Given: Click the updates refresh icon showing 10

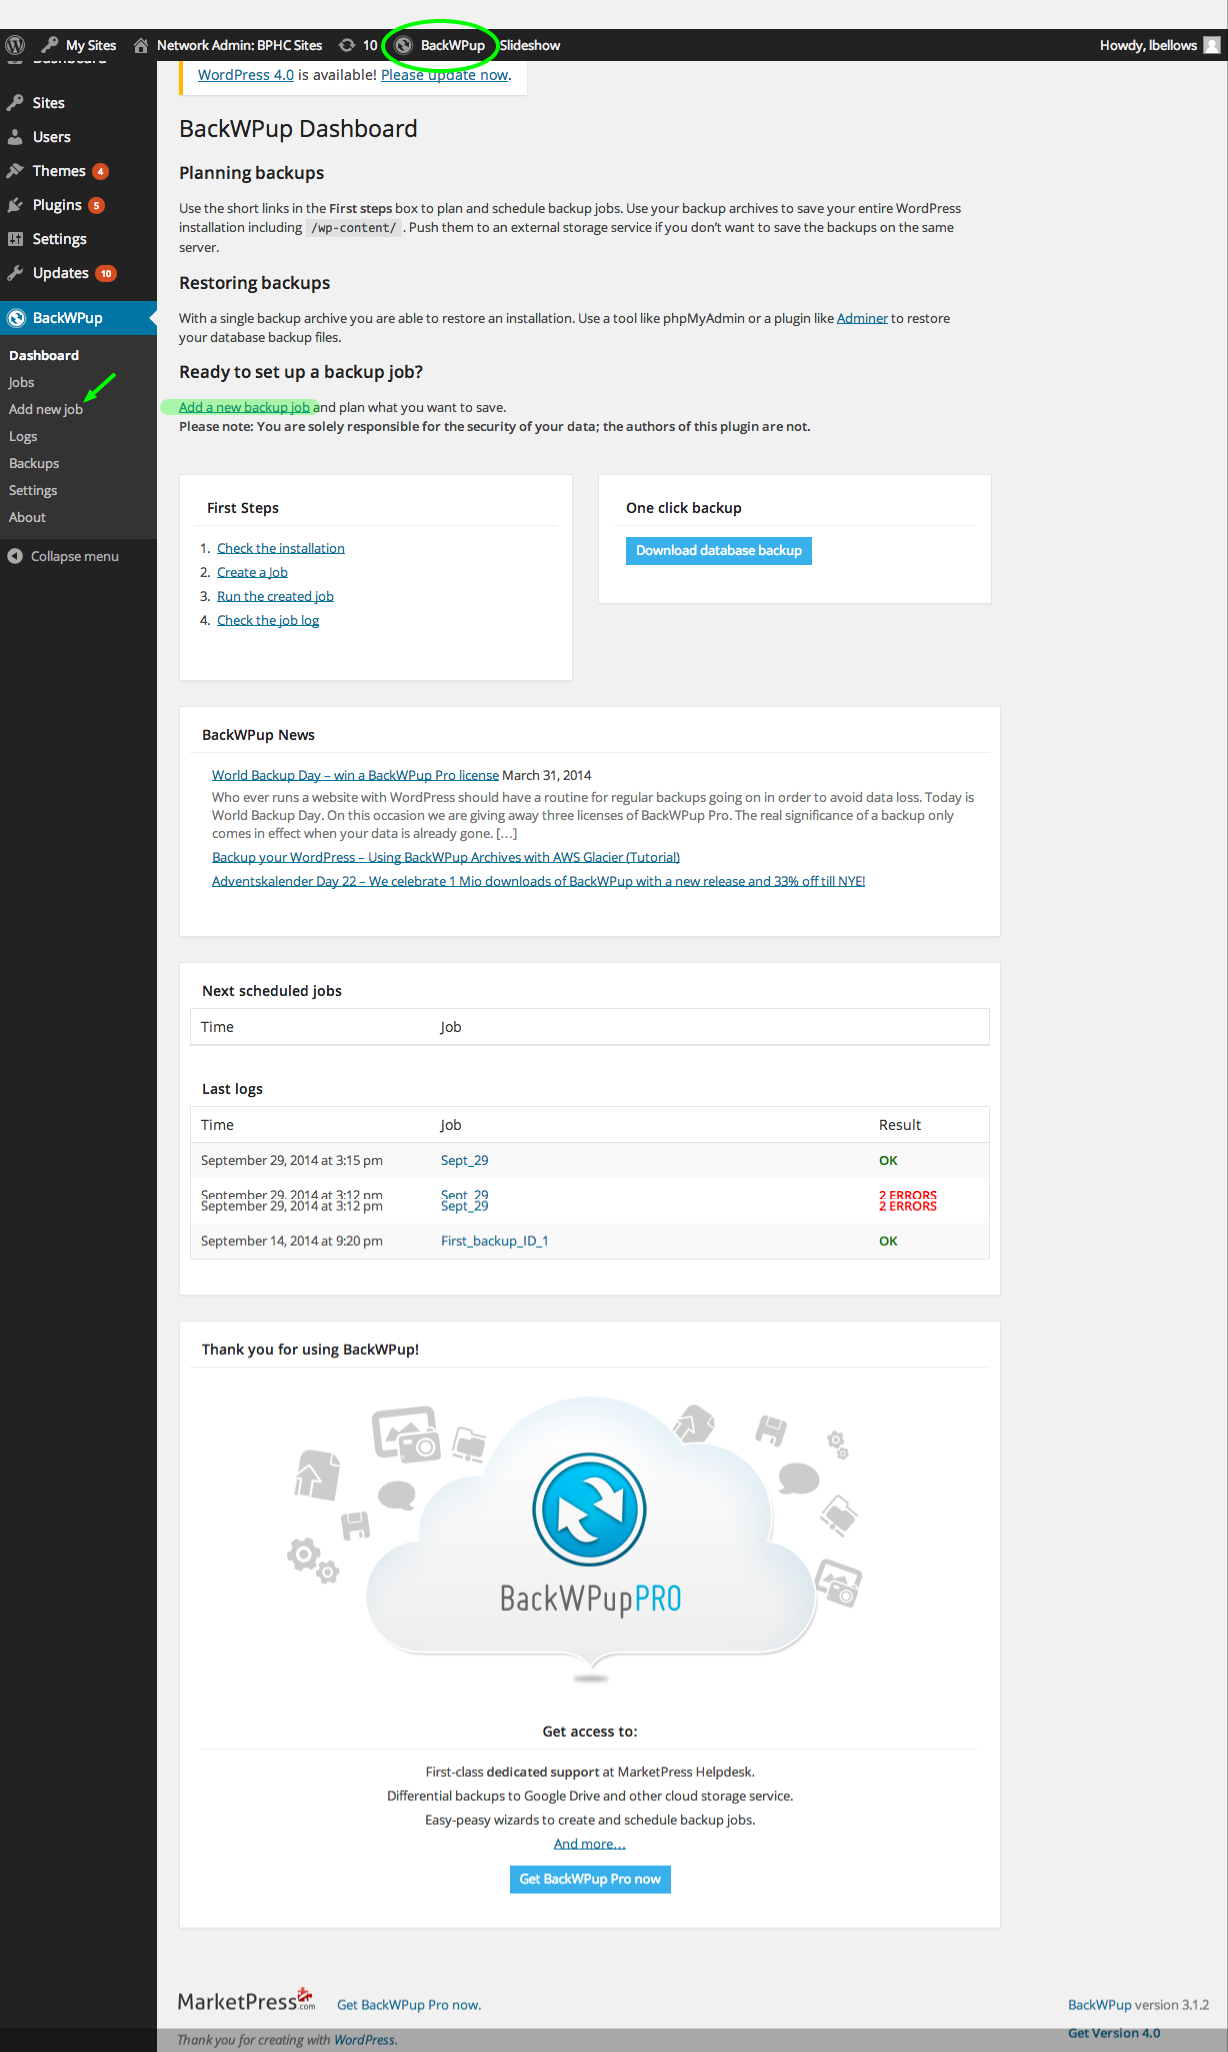Looking at the screenshot, I should tap(347, 45).
